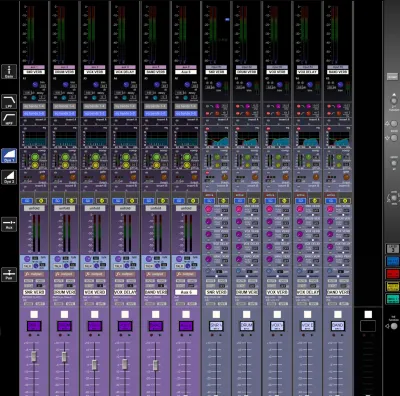Click the Aux 6 name label above the fader

[x=186, y=292]
